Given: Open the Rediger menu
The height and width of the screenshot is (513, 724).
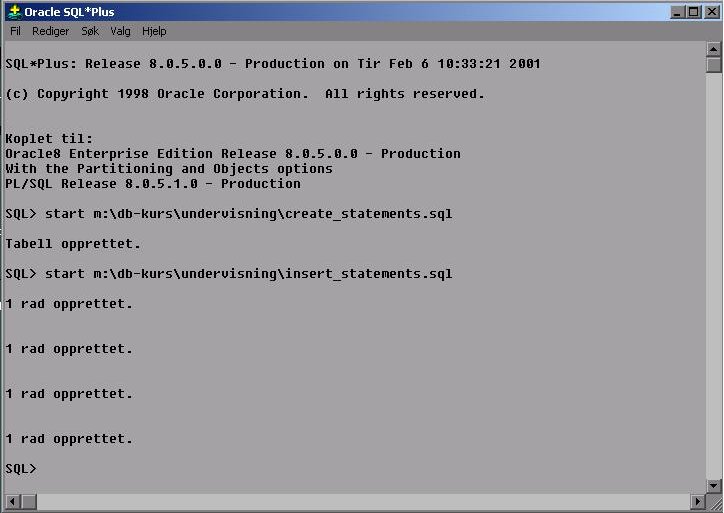Looking at the screenshot, I should pos(50,31).
